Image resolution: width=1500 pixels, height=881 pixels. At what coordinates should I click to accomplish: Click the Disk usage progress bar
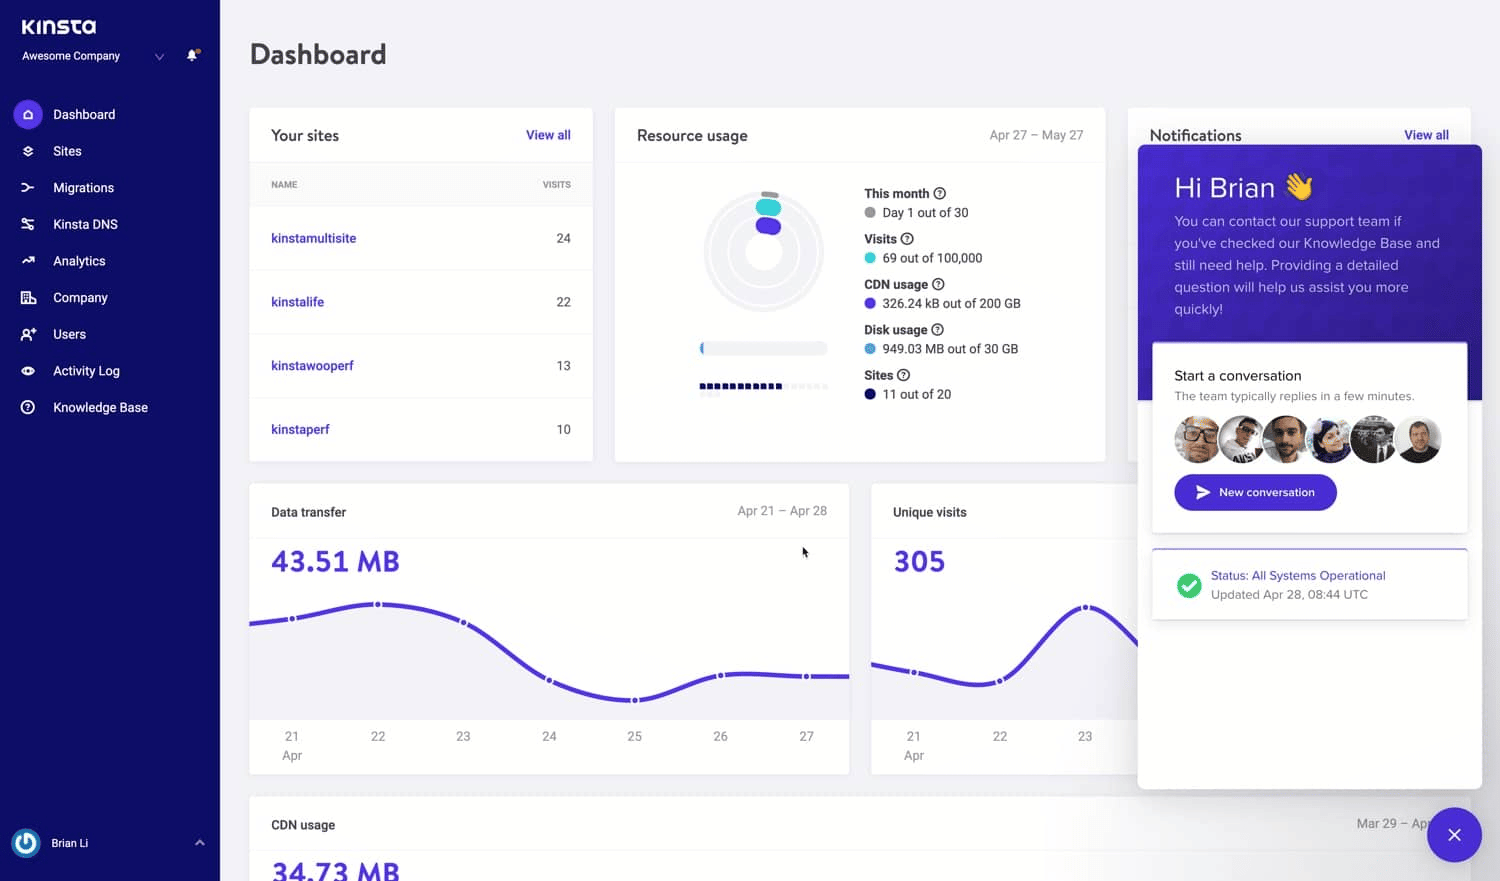click(x=763, y=348)
